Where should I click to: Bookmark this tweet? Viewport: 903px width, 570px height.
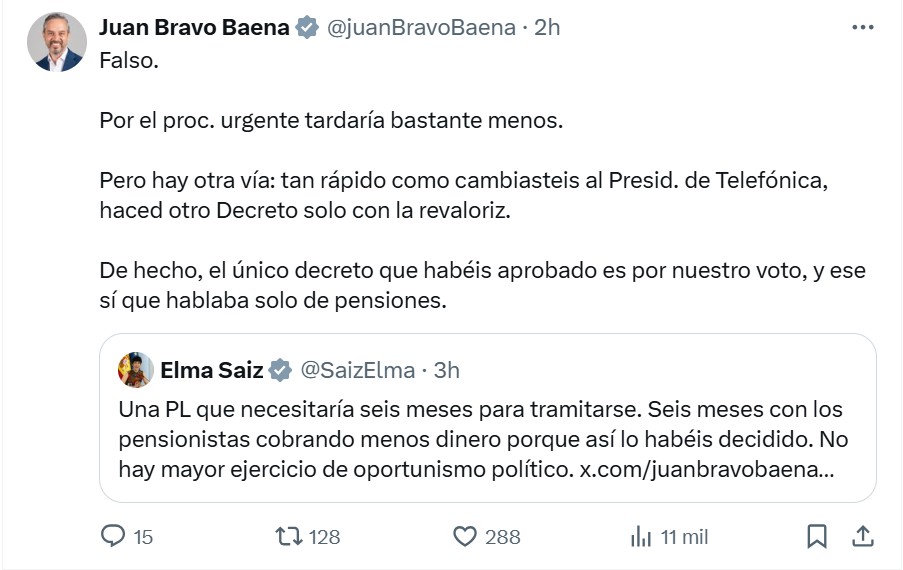[x=816, y=537]
